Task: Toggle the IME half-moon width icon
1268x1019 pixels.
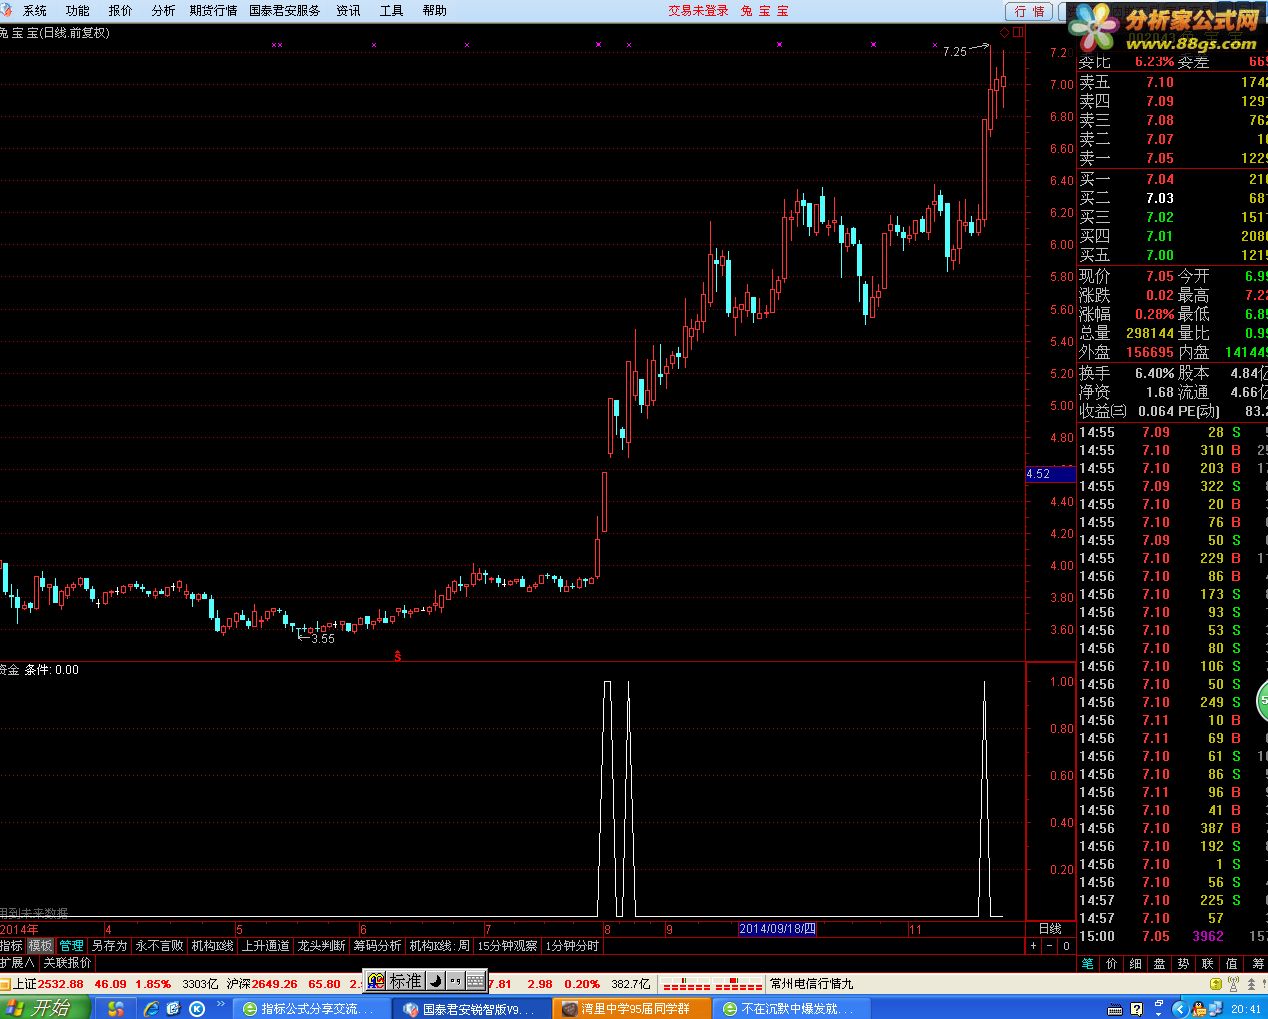Action: tap(436, 981)
